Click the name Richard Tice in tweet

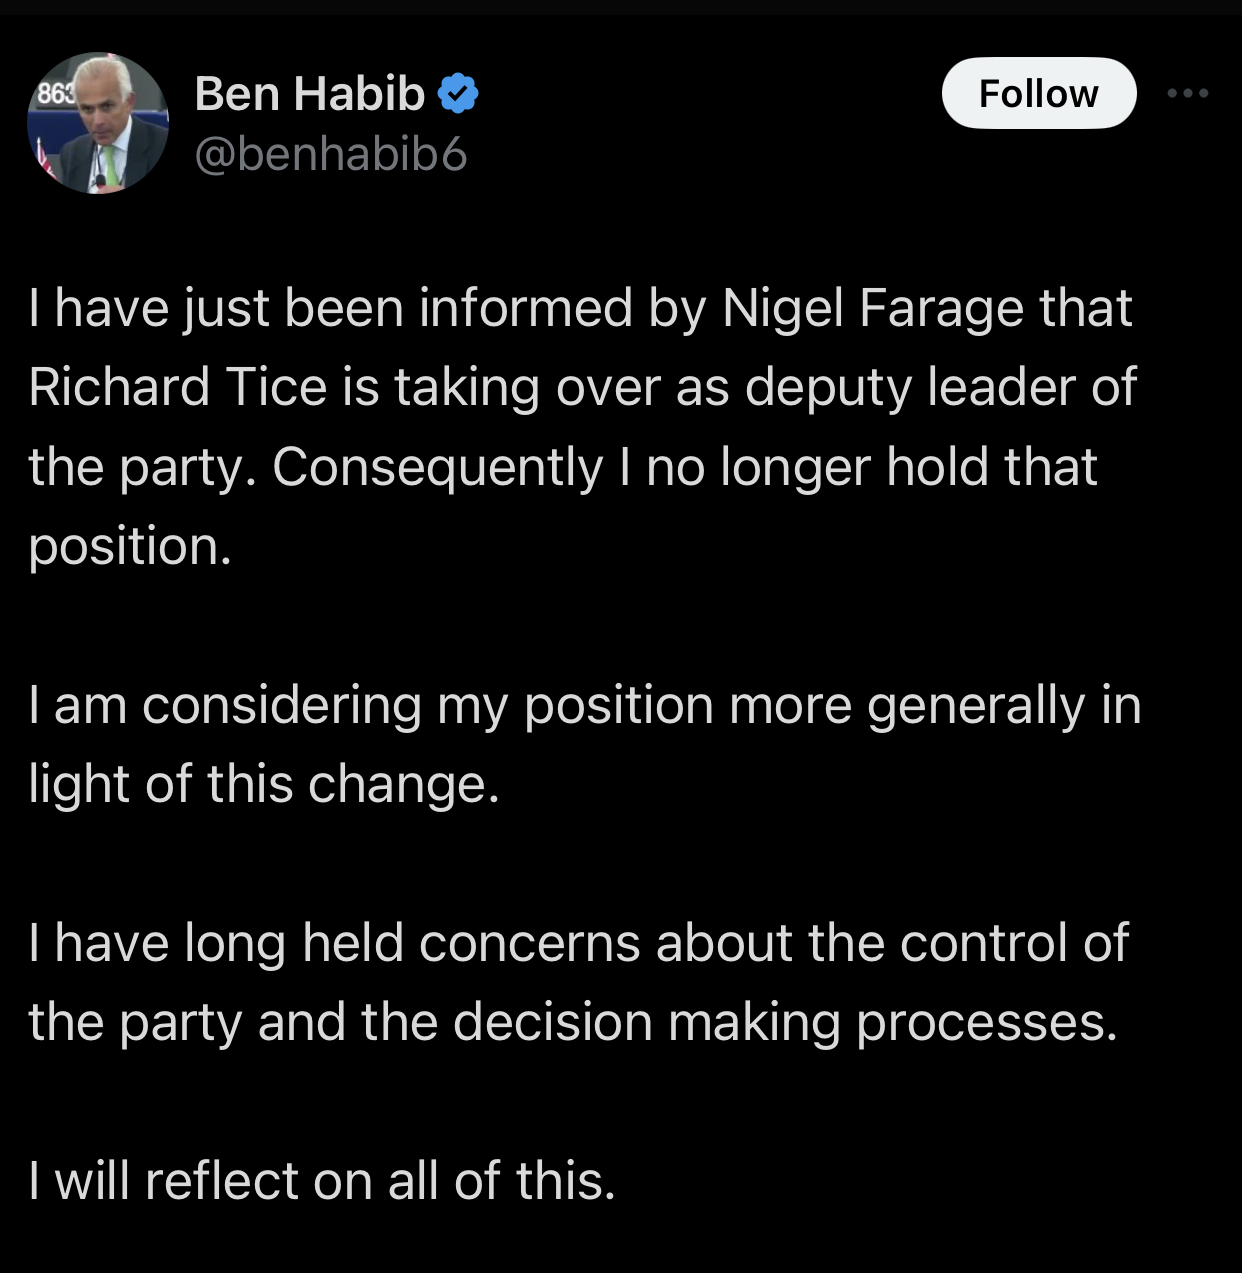tap(178, 387)
